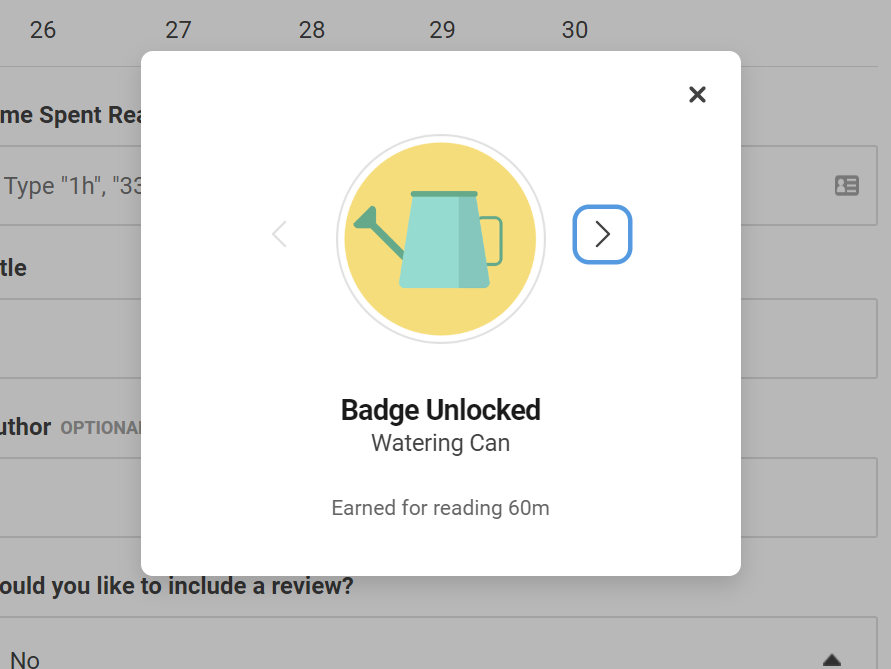Viewport: 891px width, 669px height.
Task: Click the Badge Unlocked heading
Action: pos(440,410)
